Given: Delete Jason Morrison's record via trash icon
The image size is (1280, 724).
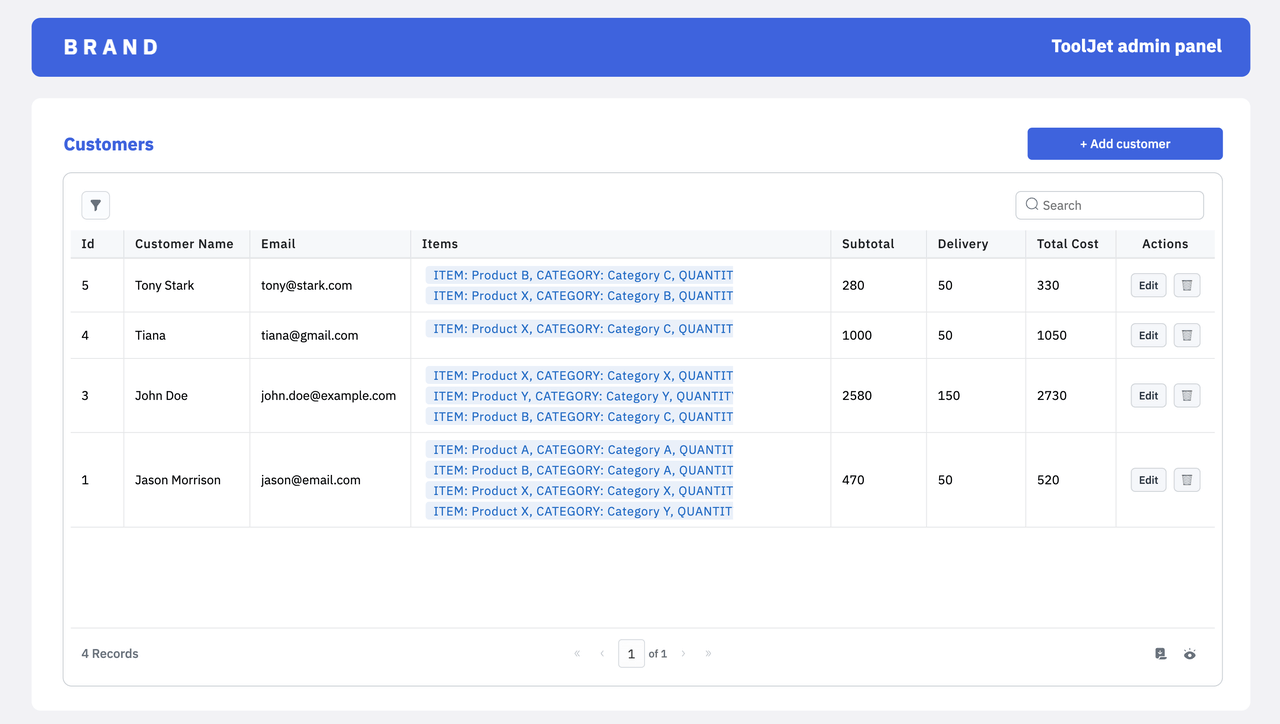Looking at the screenshot, I should click(1186, 480).
